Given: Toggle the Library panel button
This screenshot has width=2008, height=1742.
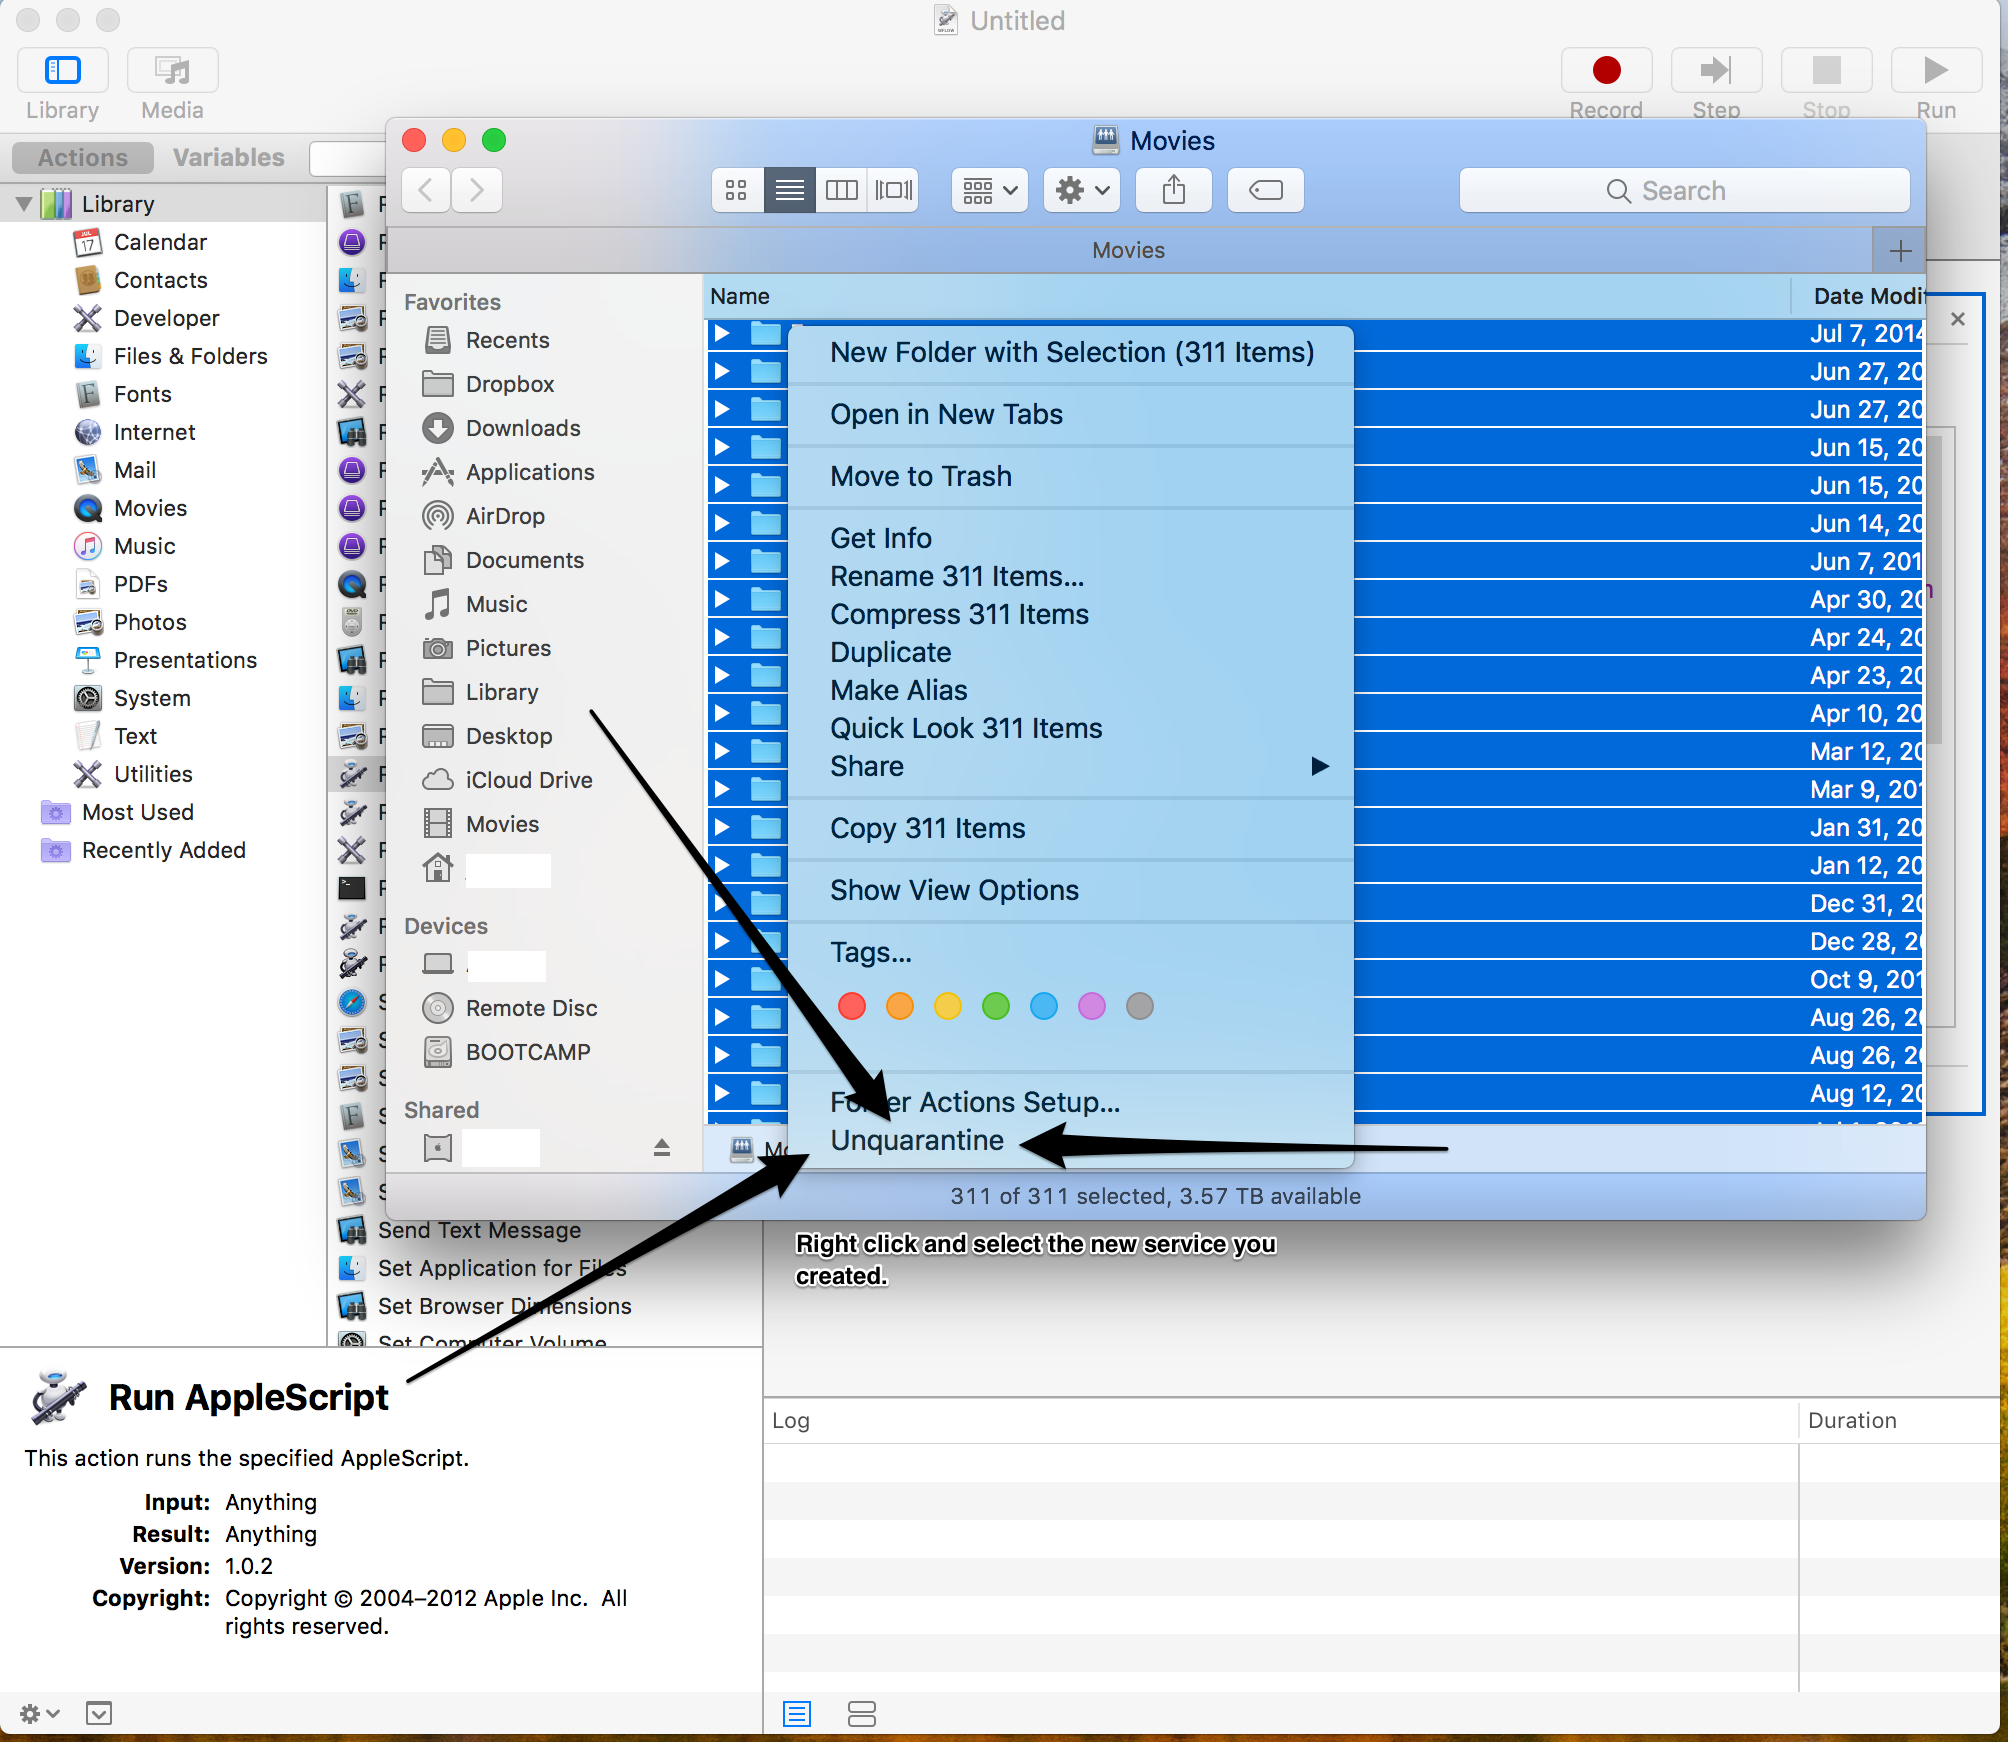Looking at the screenshot, I should [62, 71].
